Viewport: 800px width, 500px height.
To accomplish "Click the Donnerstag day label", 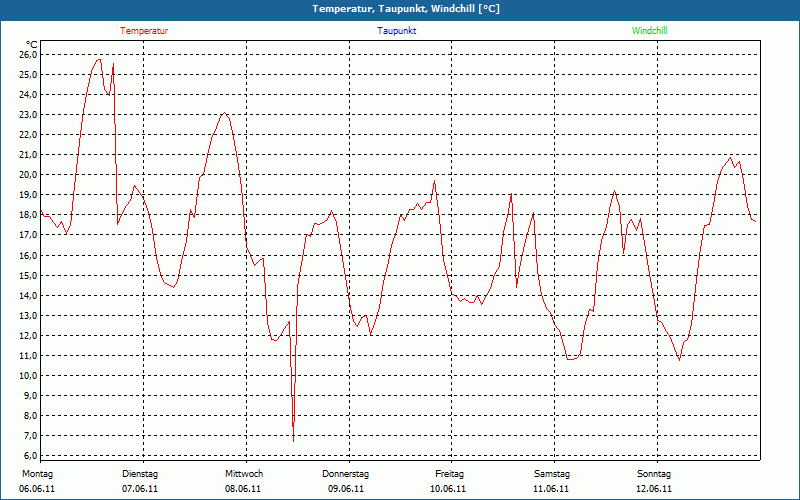I will coord(345,474).
